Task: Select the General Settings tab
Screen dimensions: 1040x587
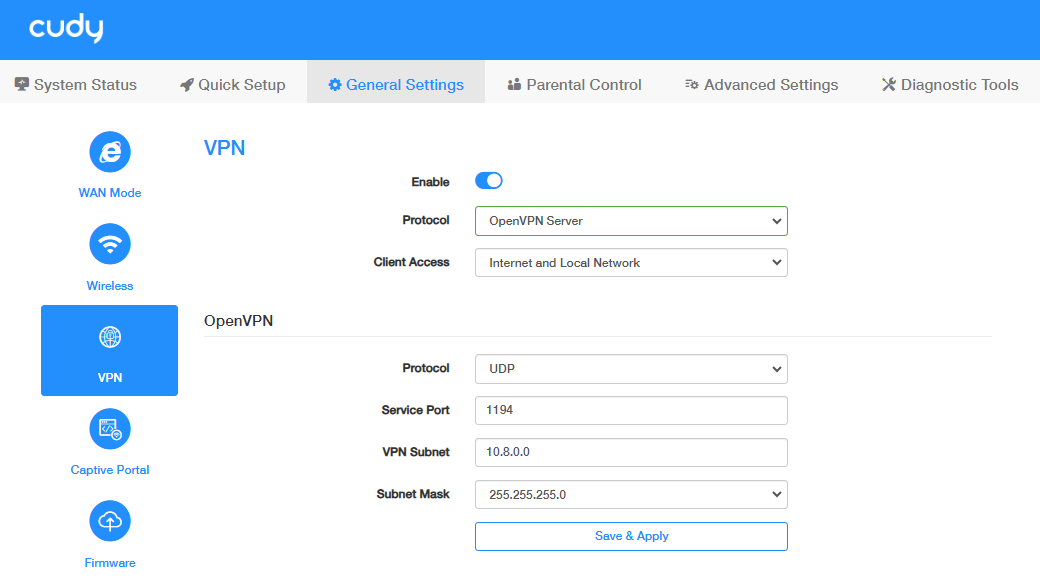Action: [396, 85]
